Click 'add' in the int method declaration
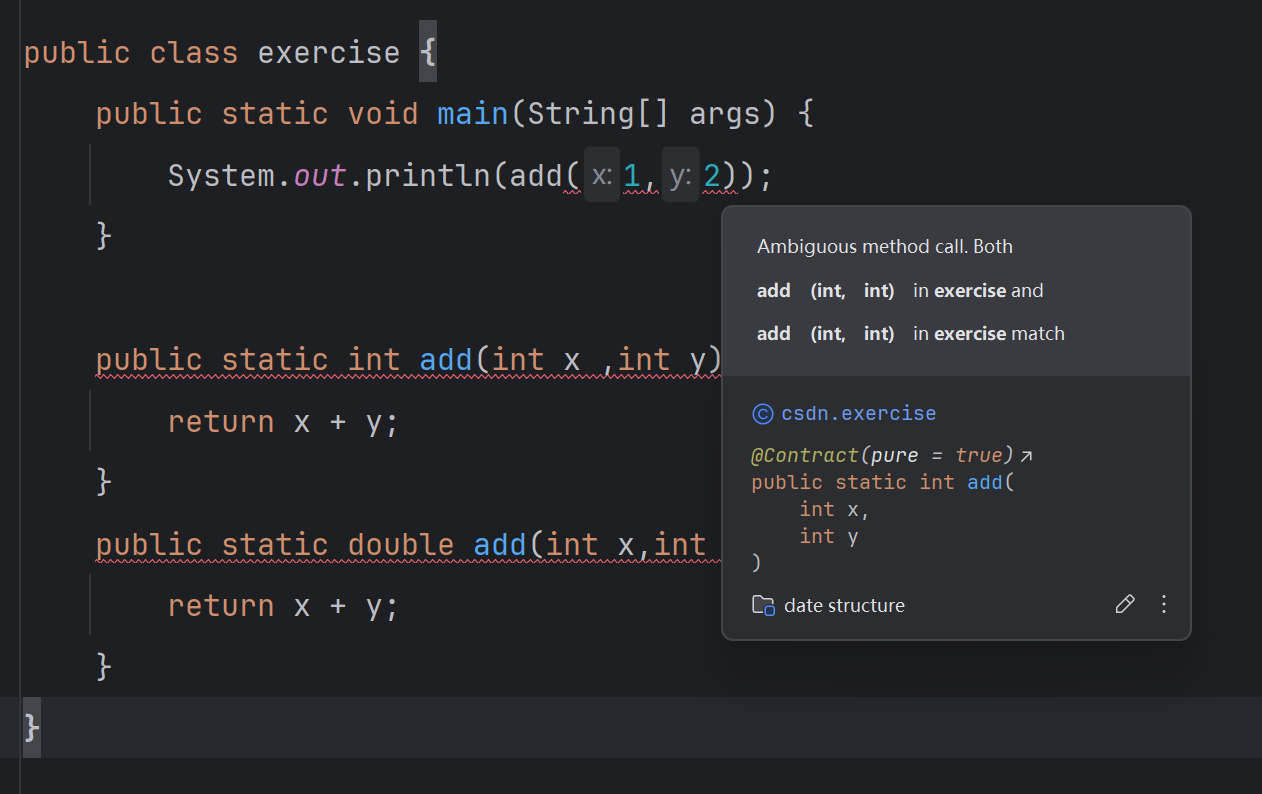This screenshot has height=794, width=1262. (x=446, y=359)
